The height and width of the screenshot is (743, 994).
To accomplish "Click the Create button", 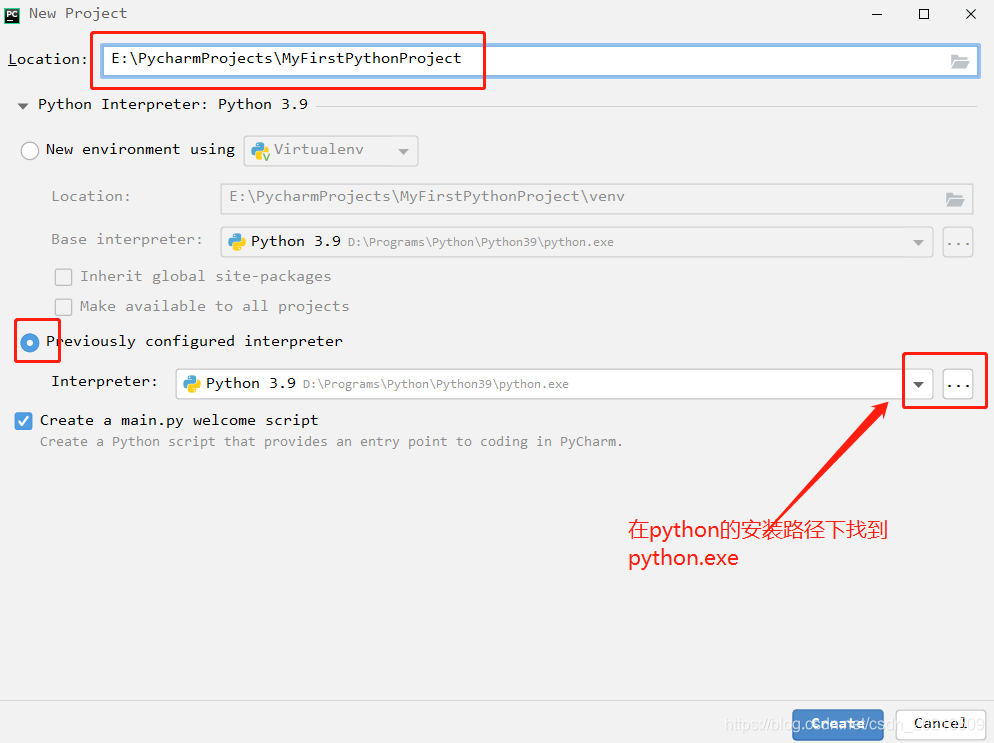I will 837,725.
